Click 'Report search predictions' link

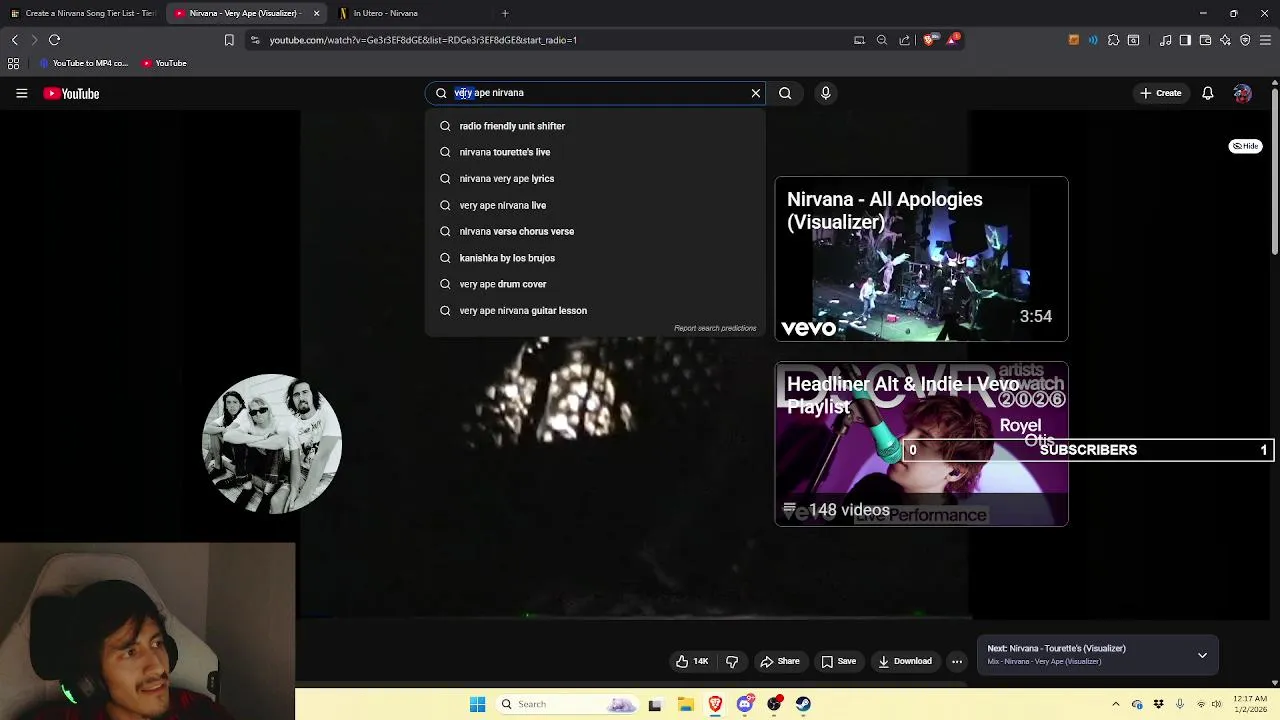(x=715, y=328)
